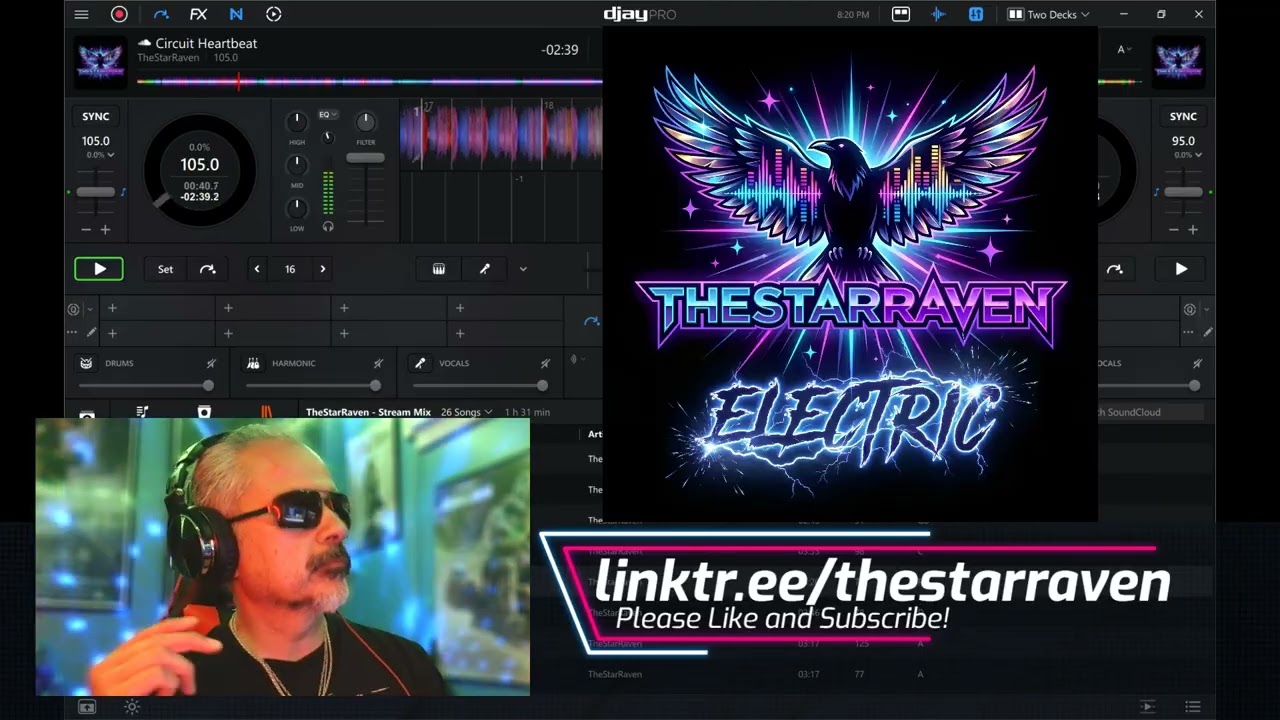Screen dimensions: 1280x720
Task: Open the Two Decks layout dropdown
Action: coord(1049,14)
